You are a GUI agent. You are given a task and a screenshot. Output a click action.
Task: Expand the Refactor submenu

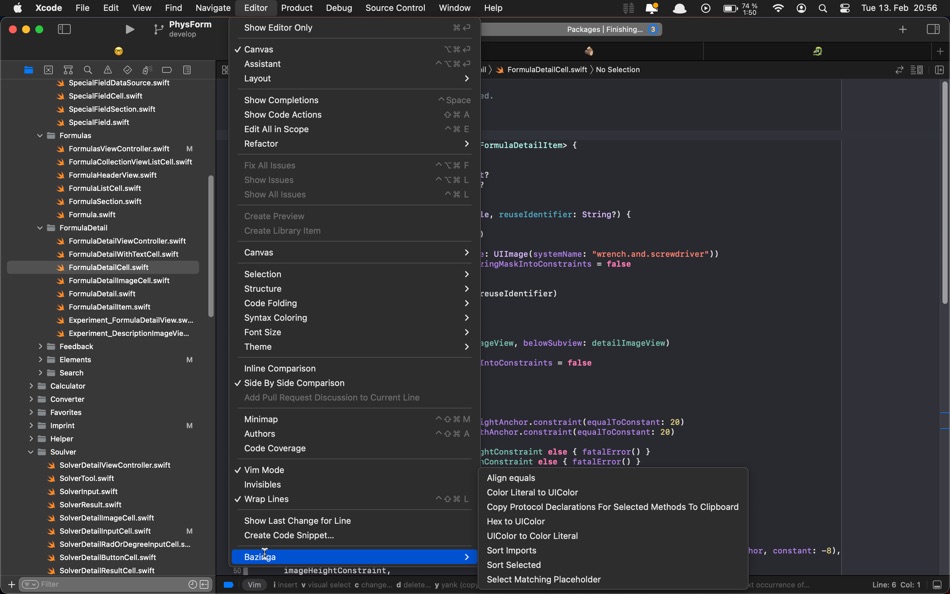click(x=354, y=144)
